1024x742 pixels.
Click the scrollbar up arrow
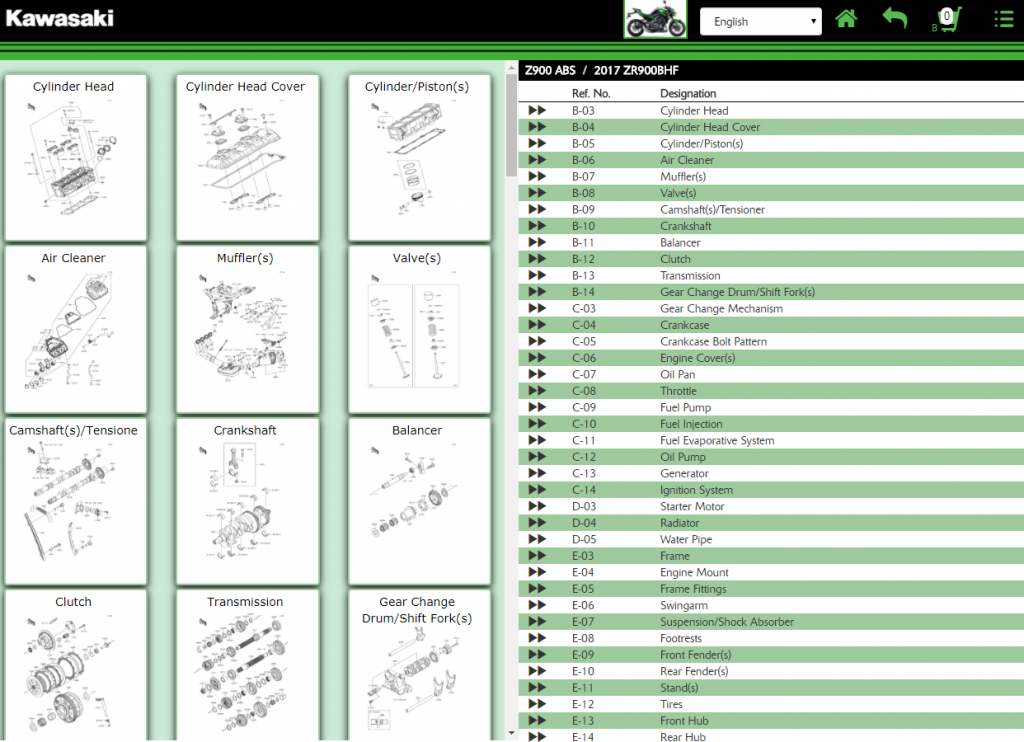coord(511,67)
